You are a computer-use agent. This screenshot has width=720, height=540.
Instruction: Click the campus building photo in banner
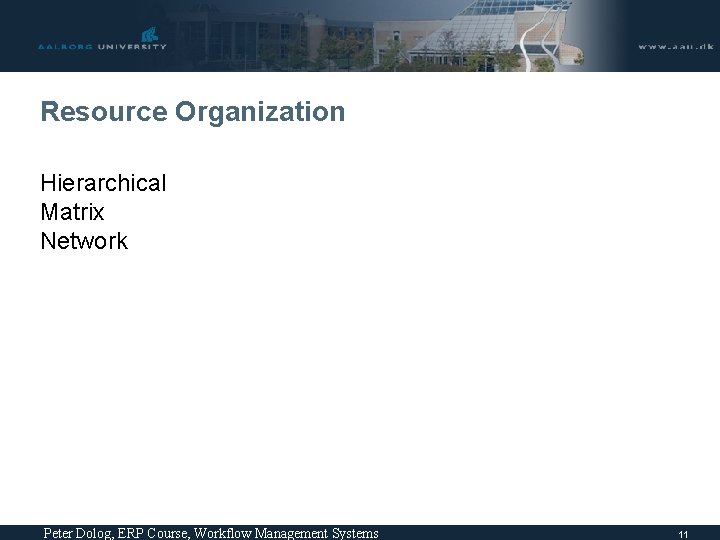tap(377, 36)
